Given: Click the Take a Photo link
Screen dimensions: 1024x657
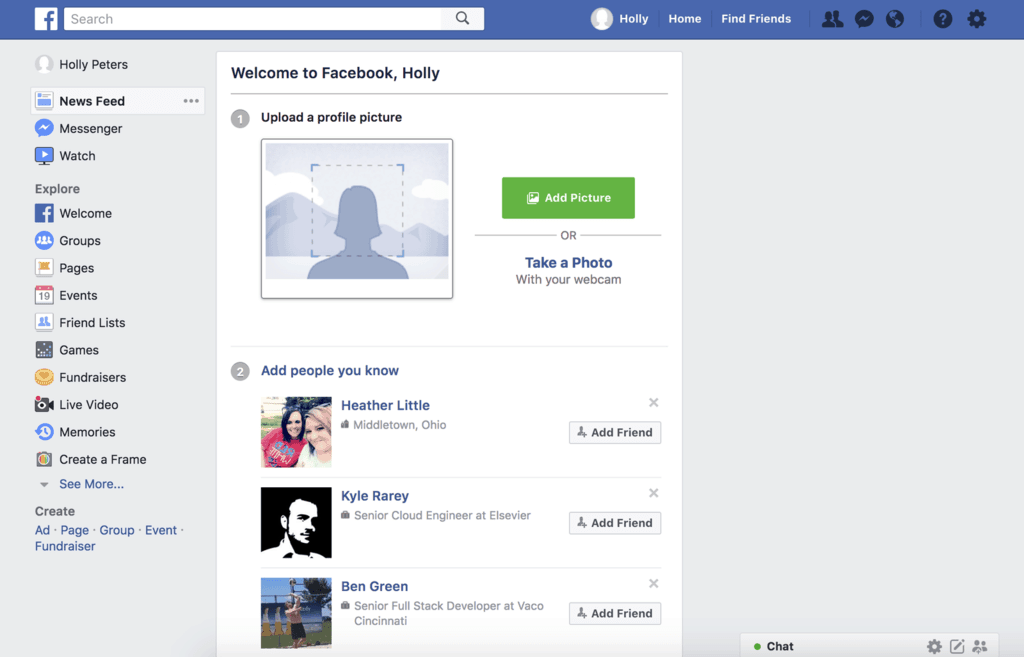Looking at the screenshot, I should click(x=568, y=263).
